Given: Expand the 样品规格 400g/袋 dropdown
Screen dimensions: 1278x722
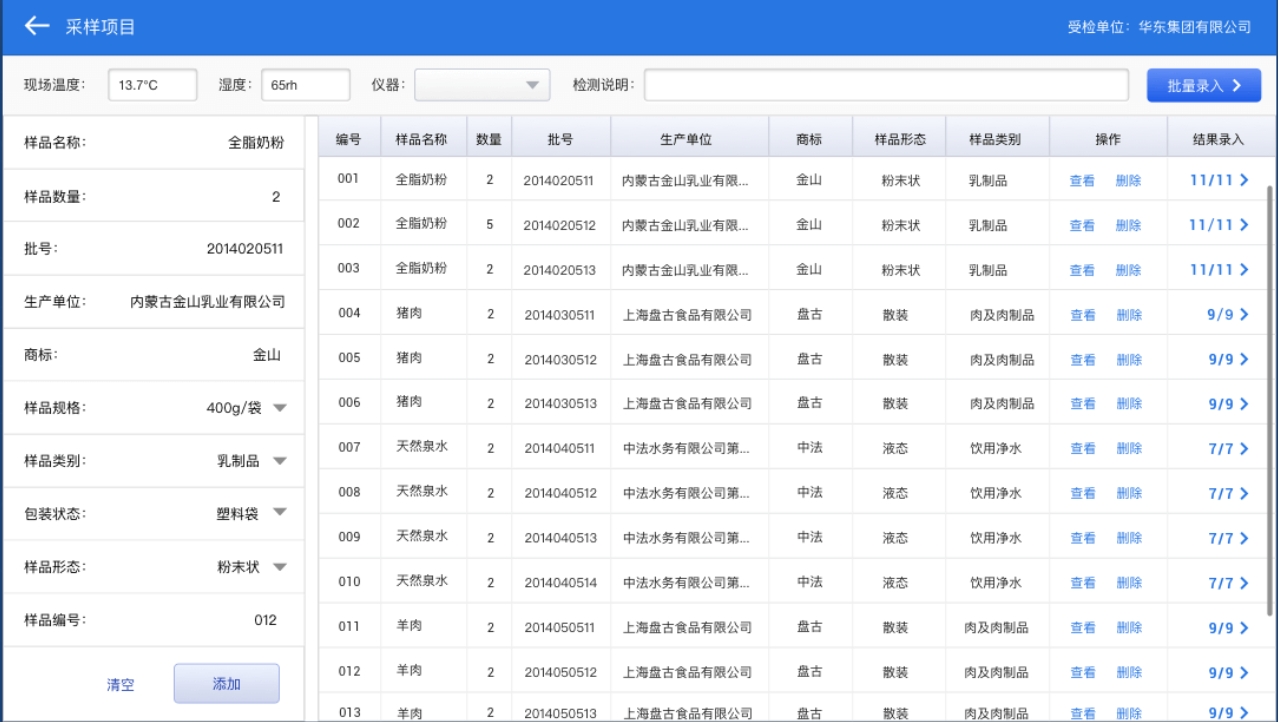Looking at the screenshot, I should [280, 408].
